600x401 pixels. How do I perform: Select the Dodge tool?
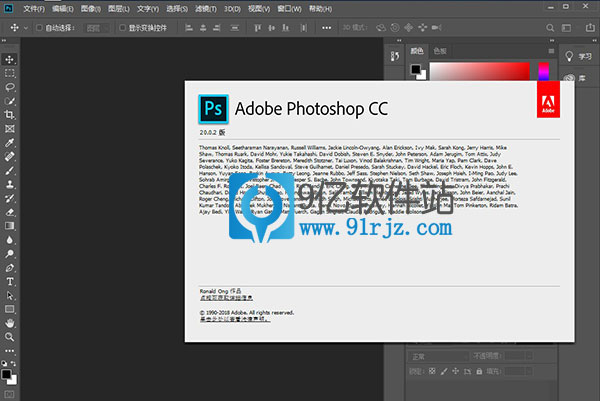click(10, 254)
